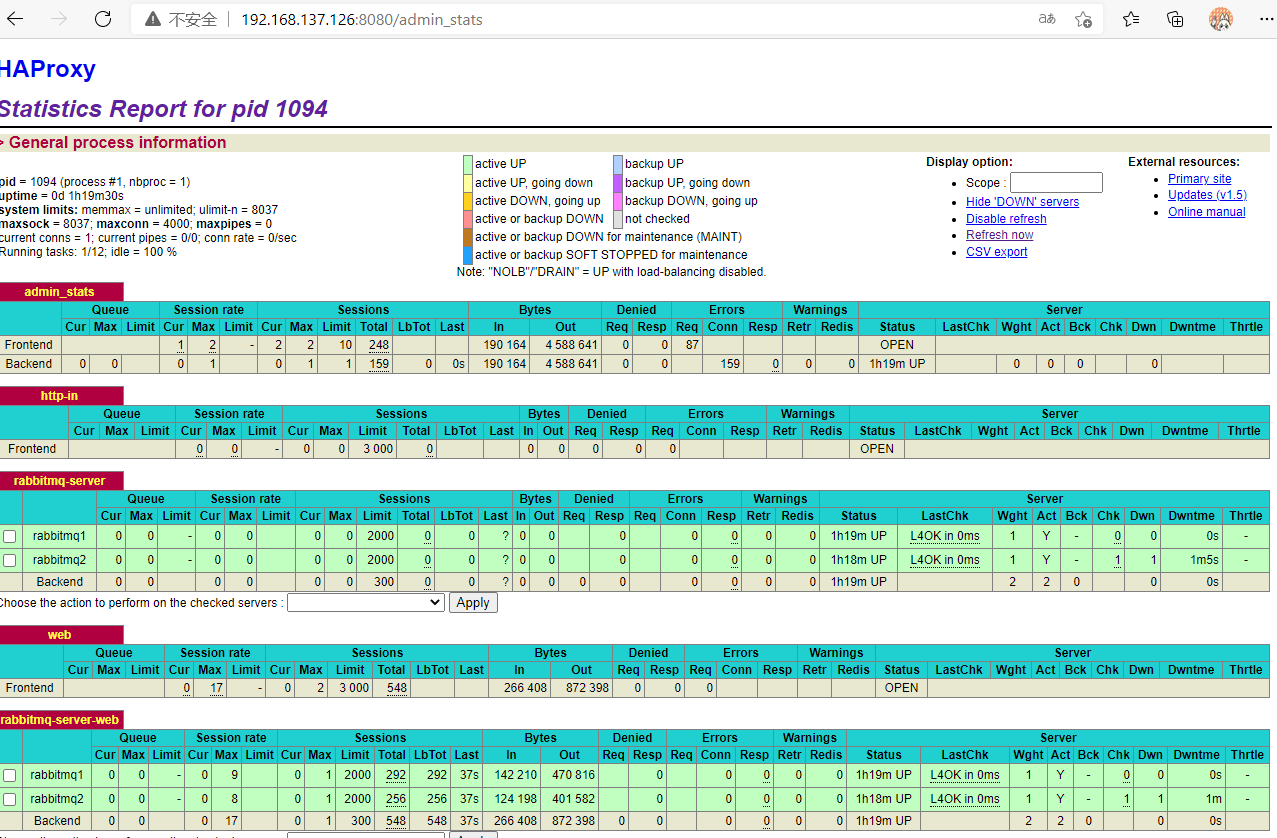This screenshot has height=838, width=1277.
Task: Reload the page with refresh icon
Action: coord(103,19)
